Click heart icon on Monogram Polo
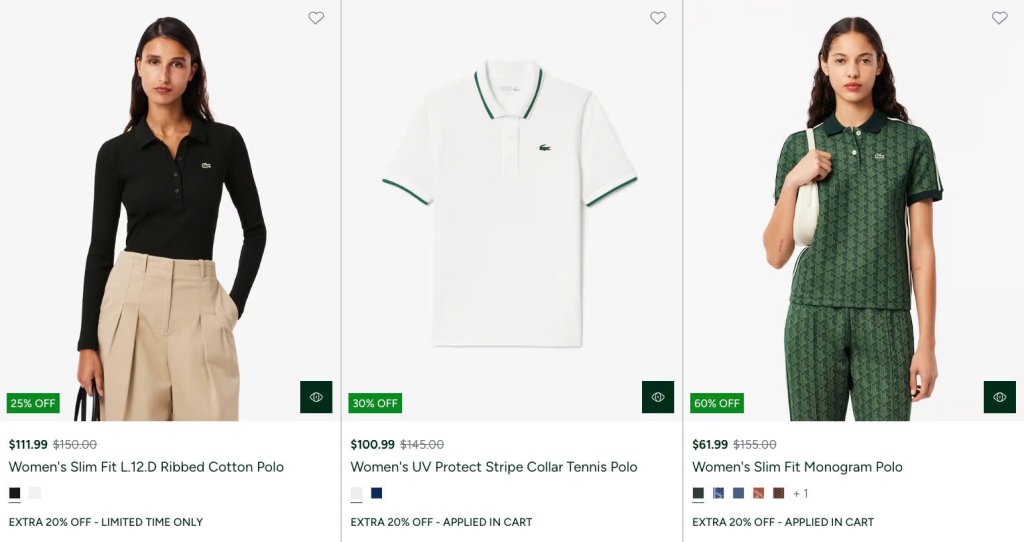Screen dimensions: 1024x542 point(999,18)
